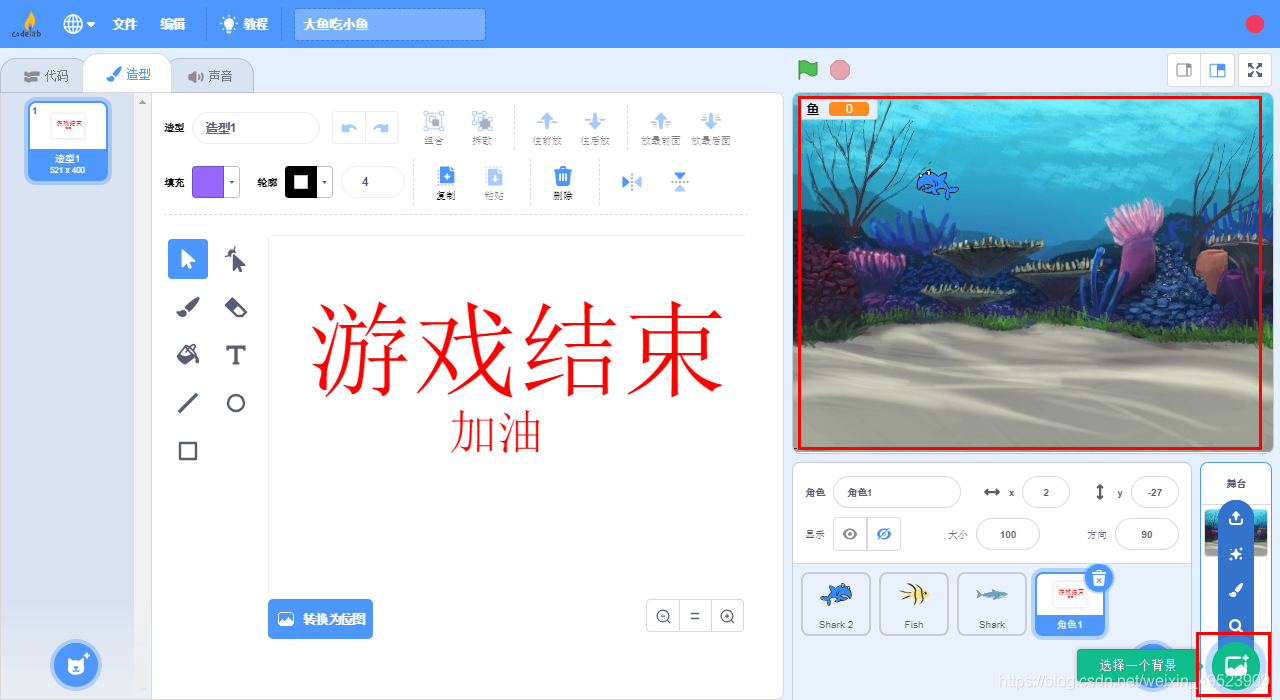Select the Circle tool
This screenshot has width=1280, height=700.
point(236,403)
